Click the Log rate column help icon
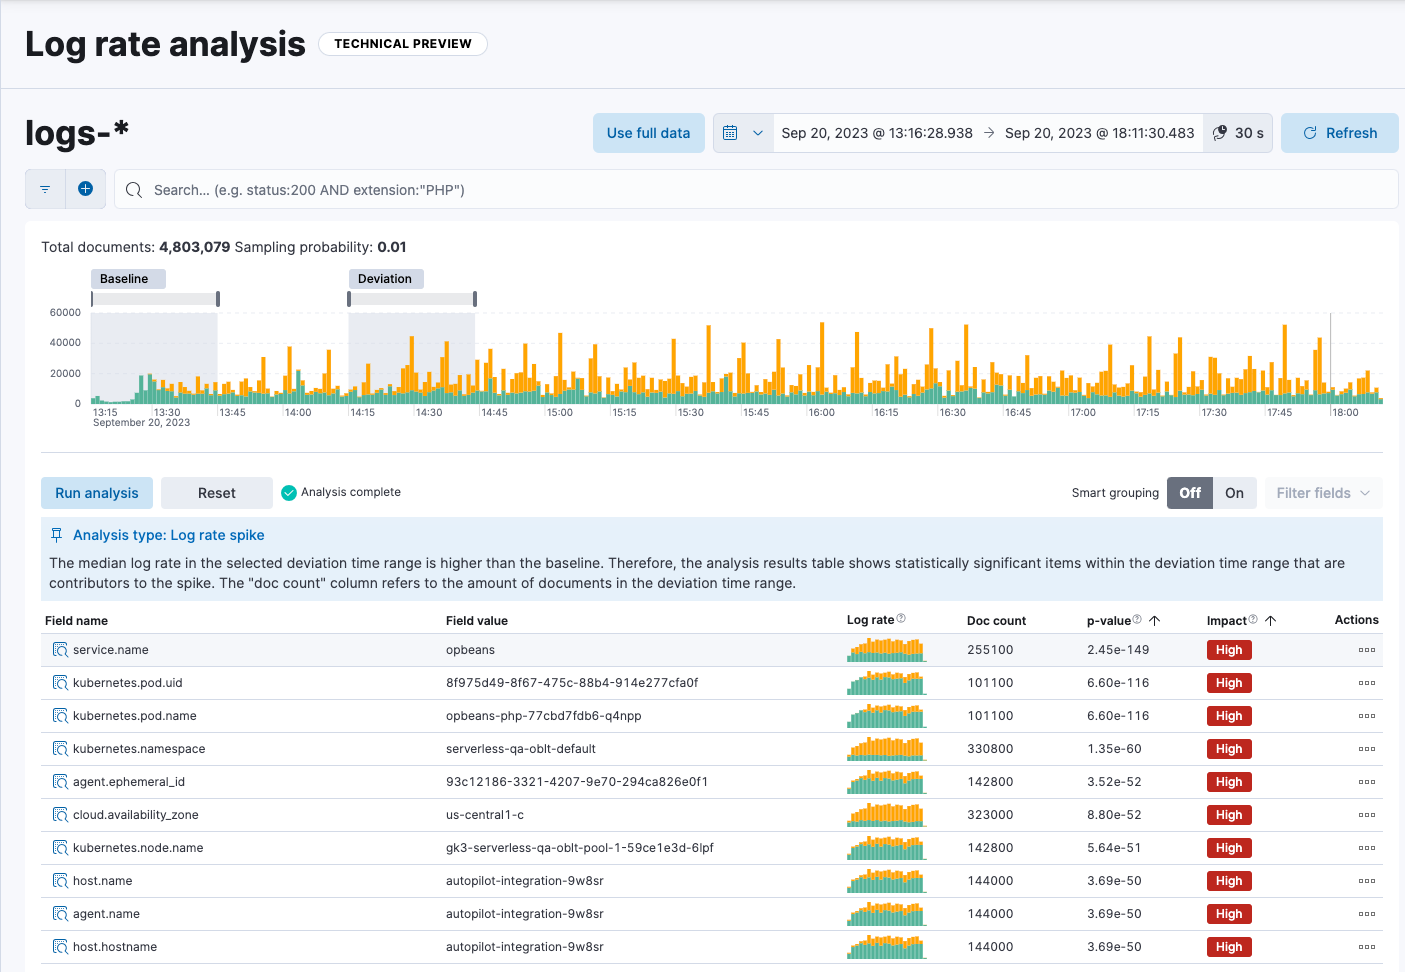This screenshot has width=1405, height=972. pos(901,619)
